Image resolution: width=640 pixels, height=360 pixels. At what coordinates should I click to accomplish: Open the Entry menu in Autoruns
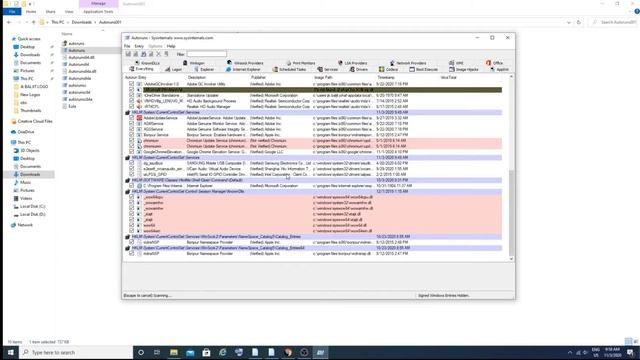pos(139,46)
